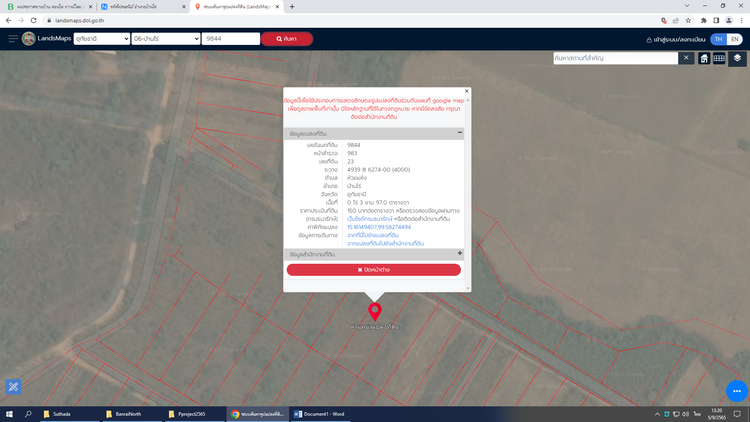
Task: Click the parcel number field containing 9844
Action: coord(230,39)
